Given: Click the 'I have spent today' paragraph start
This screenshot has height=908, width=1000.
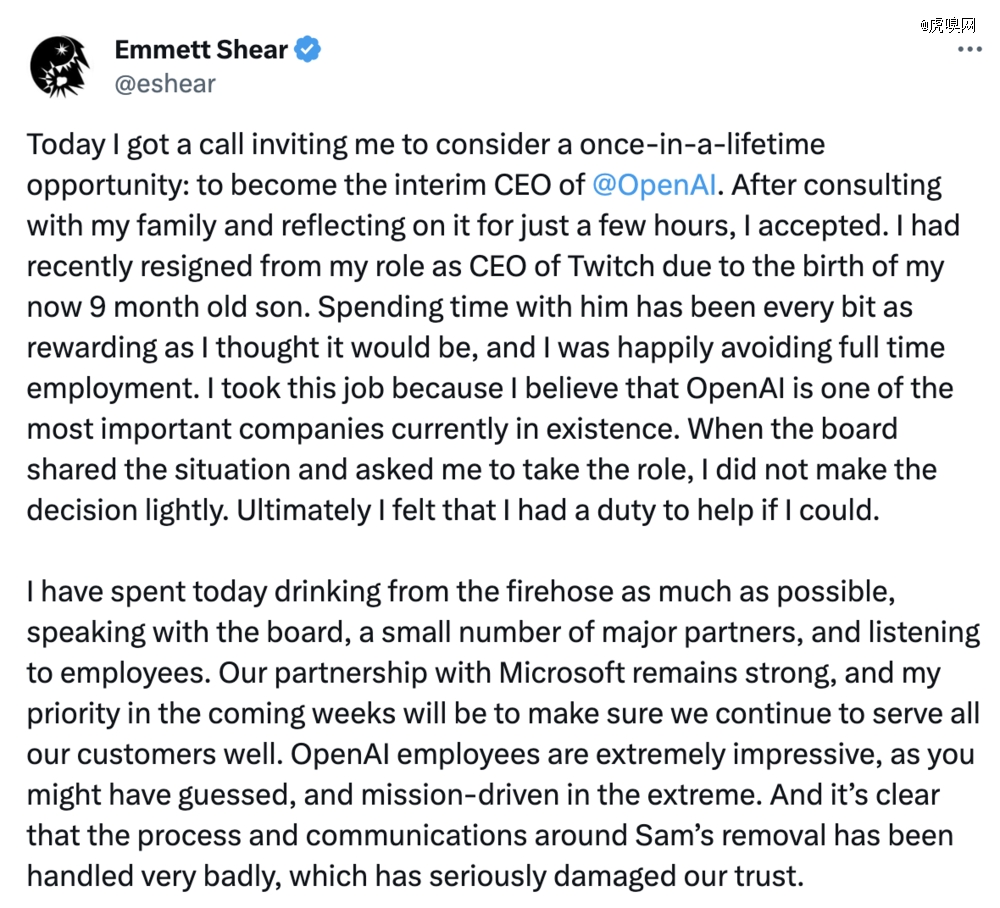Looking at the screenshot, I should click(x=147, y=592).
